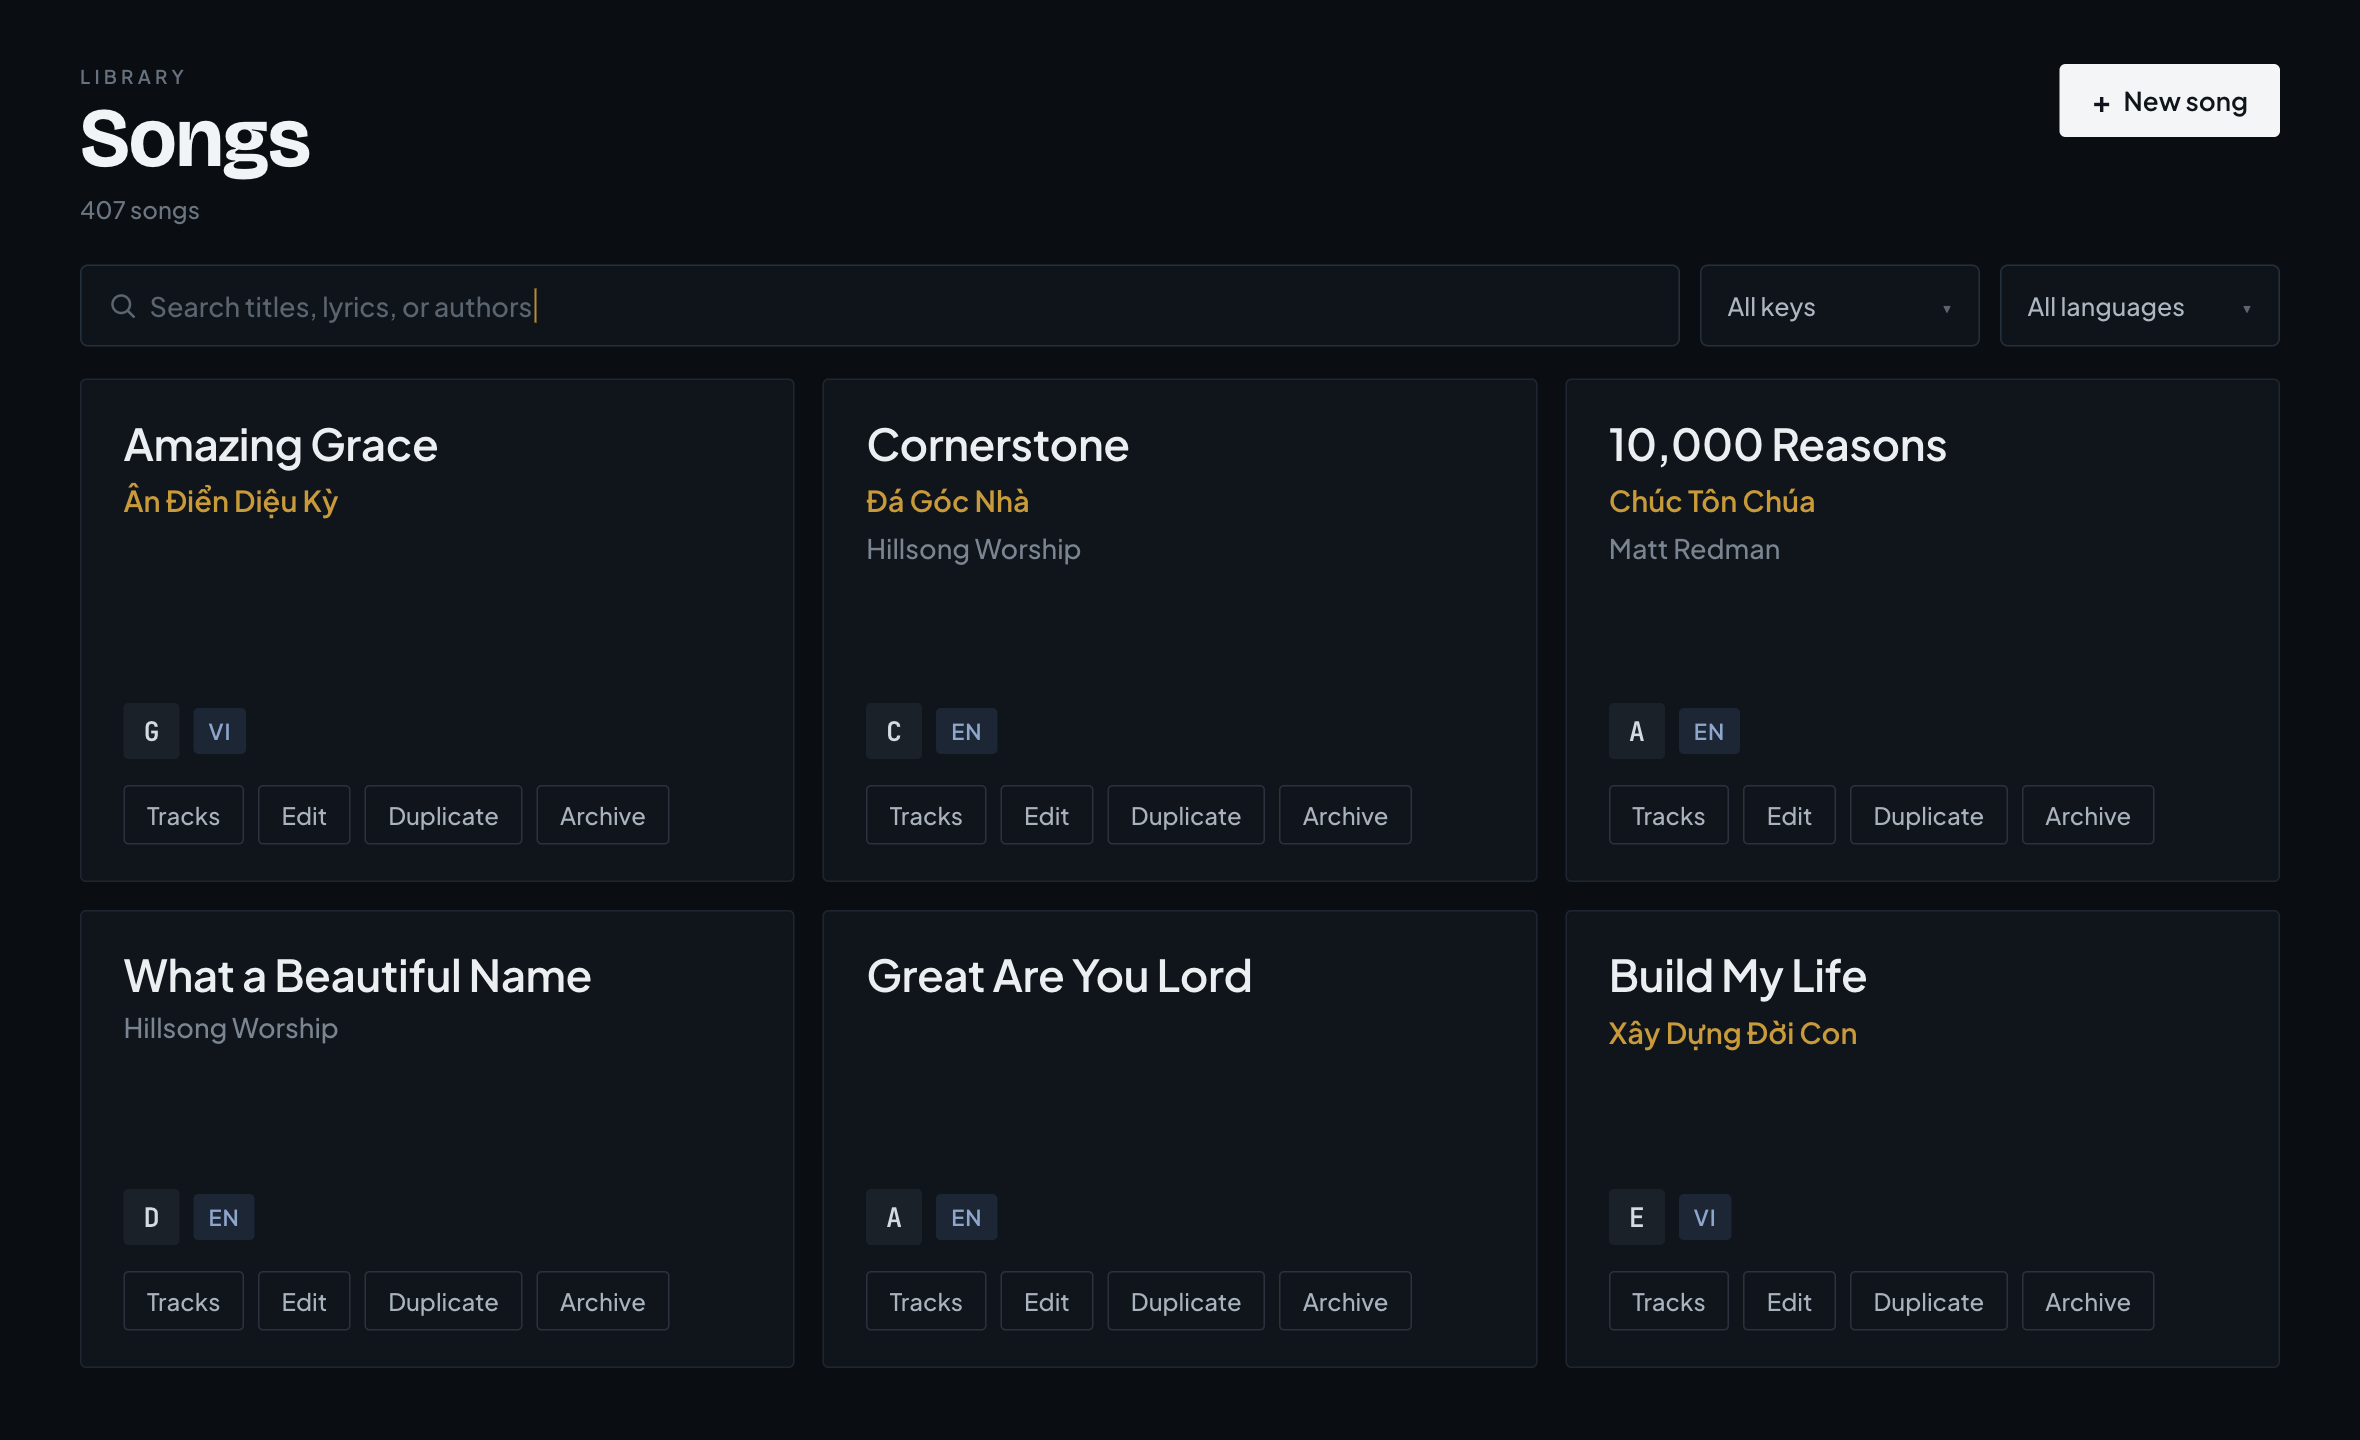Duplicate What a Beautiful Name
The image size is (2360, 1440).
443,1301
